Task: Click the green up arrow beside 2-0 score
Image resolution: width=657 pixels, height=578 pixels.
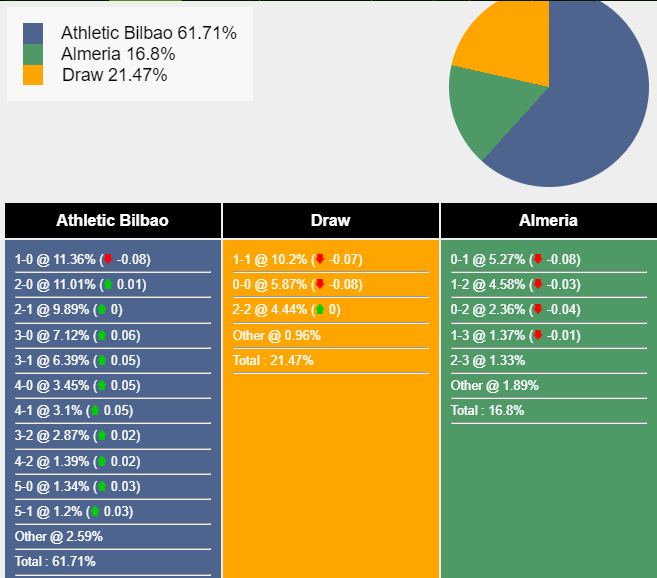Action: 108,284
